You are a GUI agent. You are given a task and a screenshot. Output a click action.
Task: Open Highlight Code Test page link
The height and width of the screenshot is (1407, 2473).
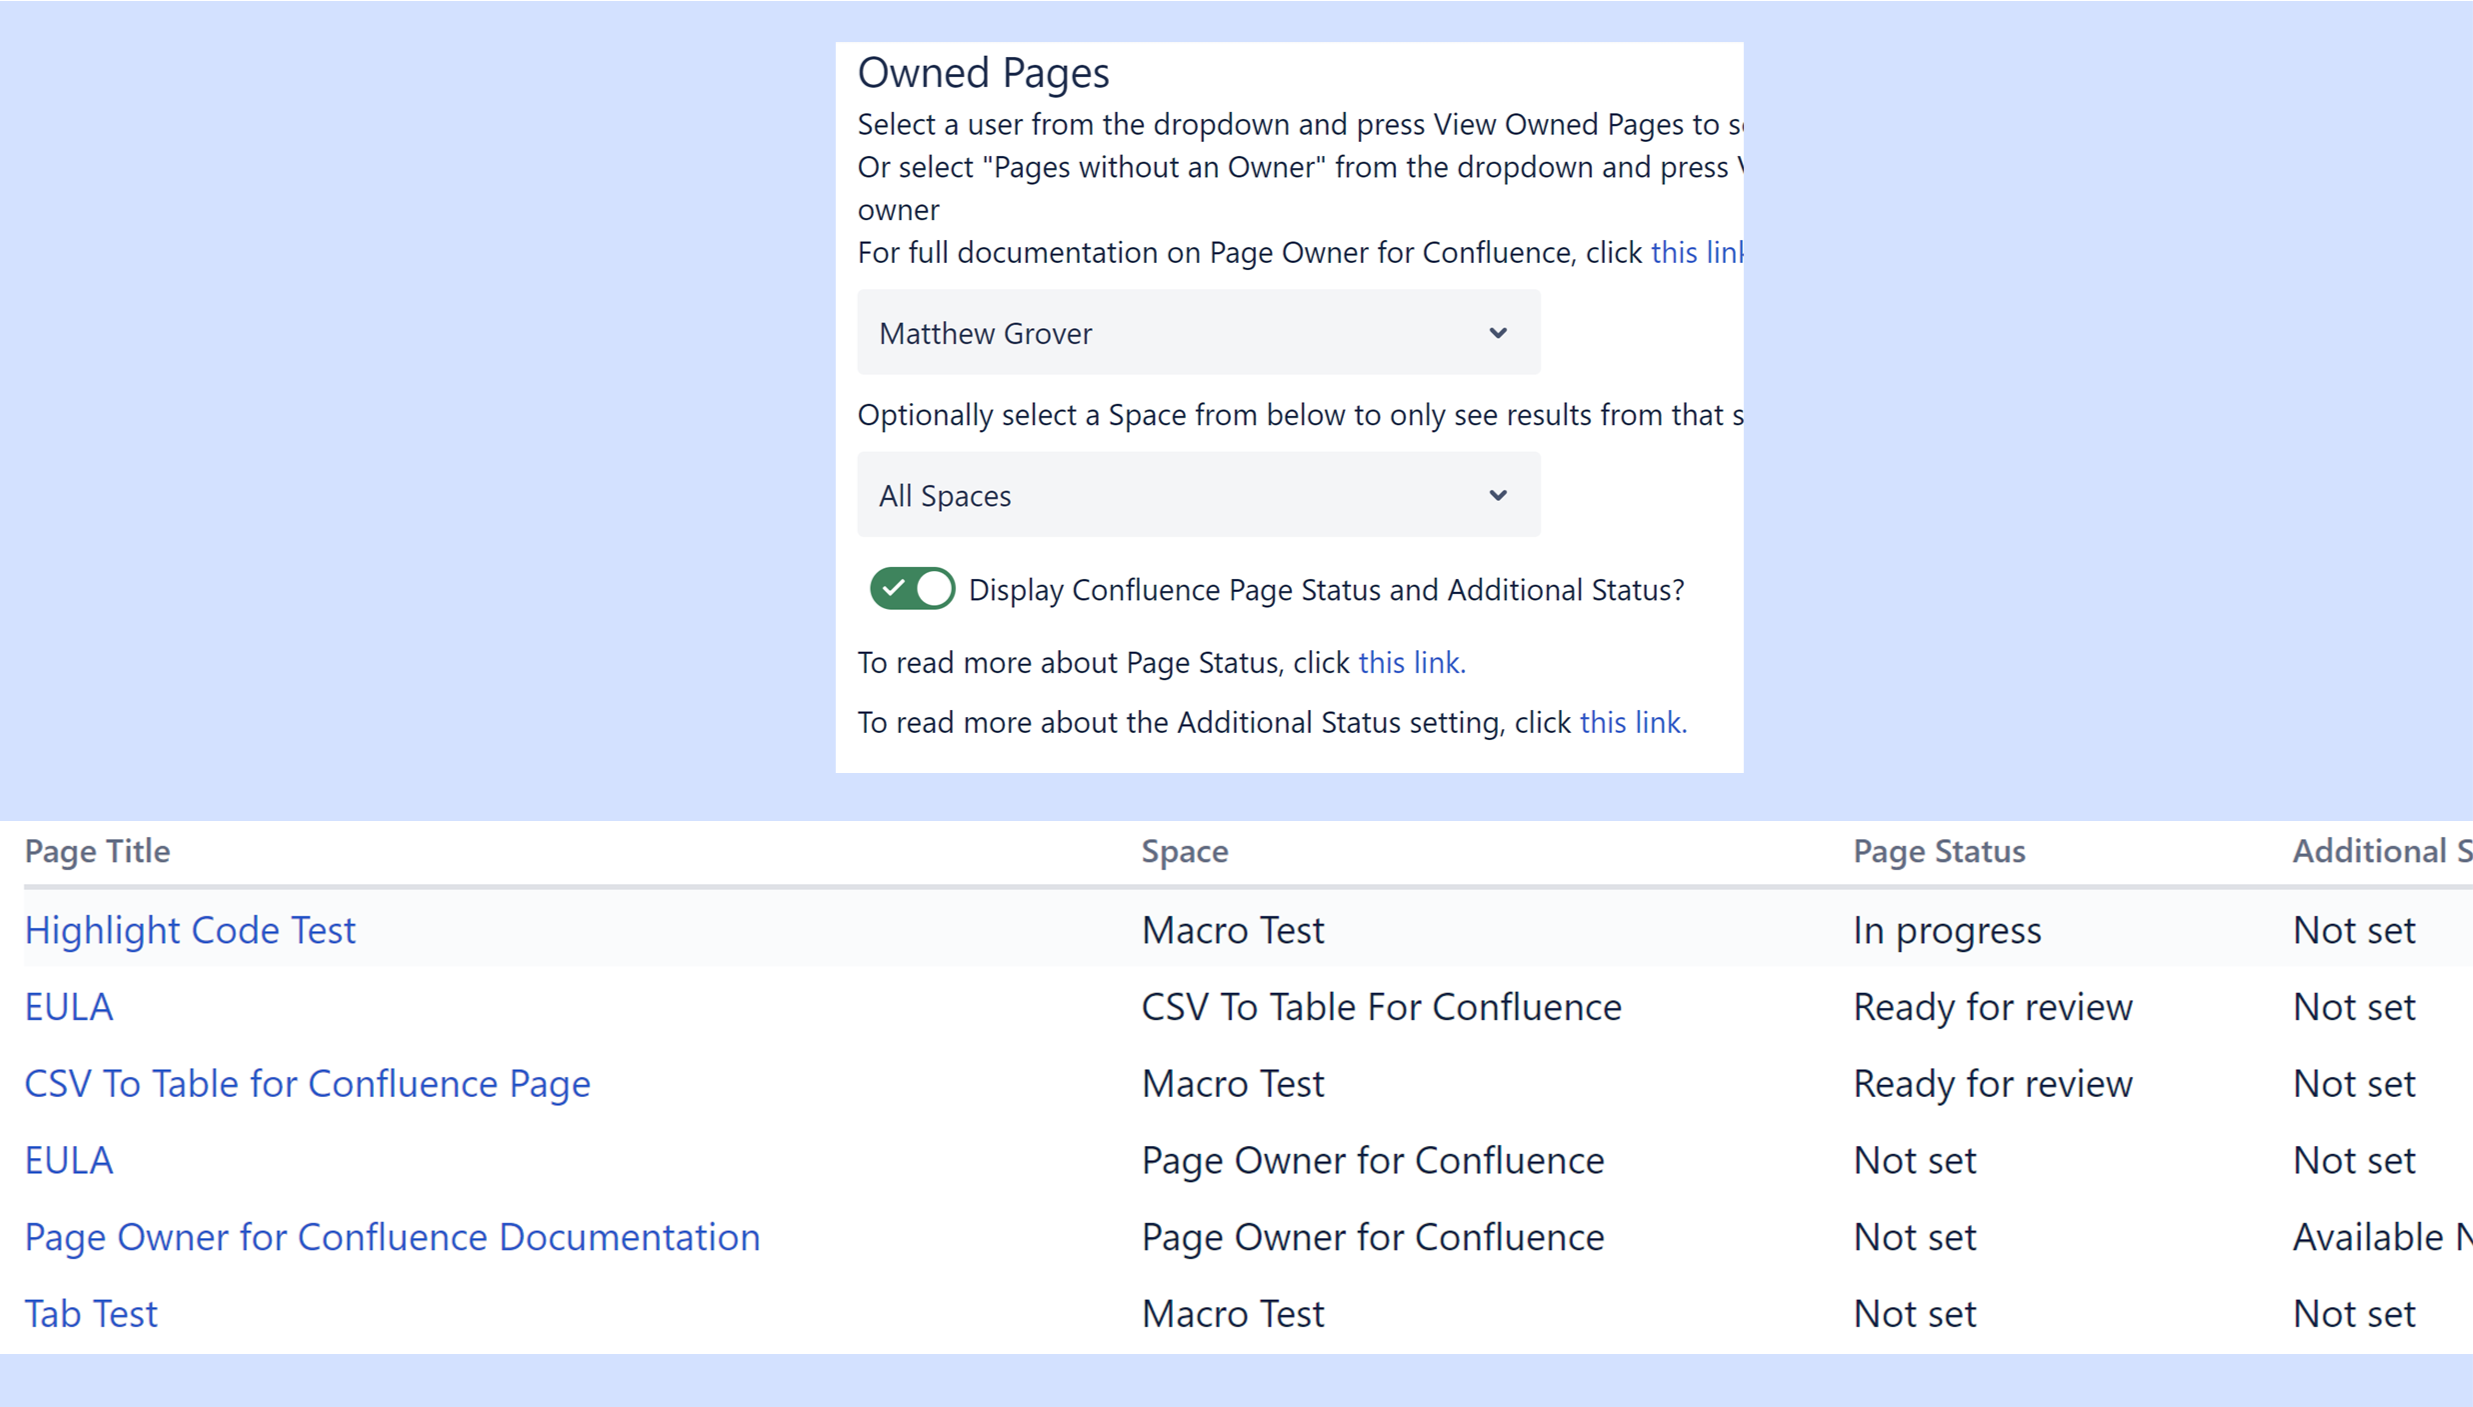pos(190,930)
